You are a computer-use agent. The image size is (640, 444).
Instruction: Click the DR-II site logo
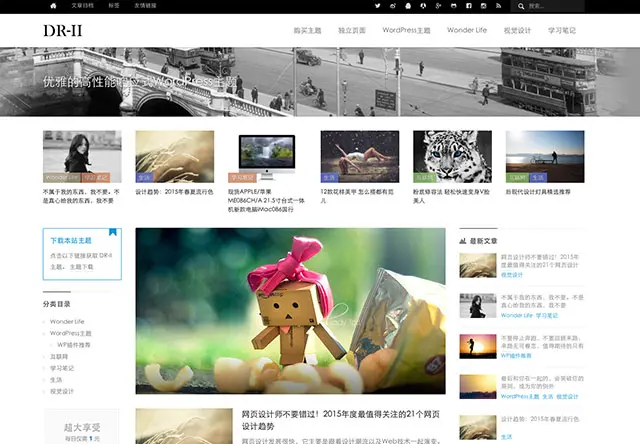(63, 31)
